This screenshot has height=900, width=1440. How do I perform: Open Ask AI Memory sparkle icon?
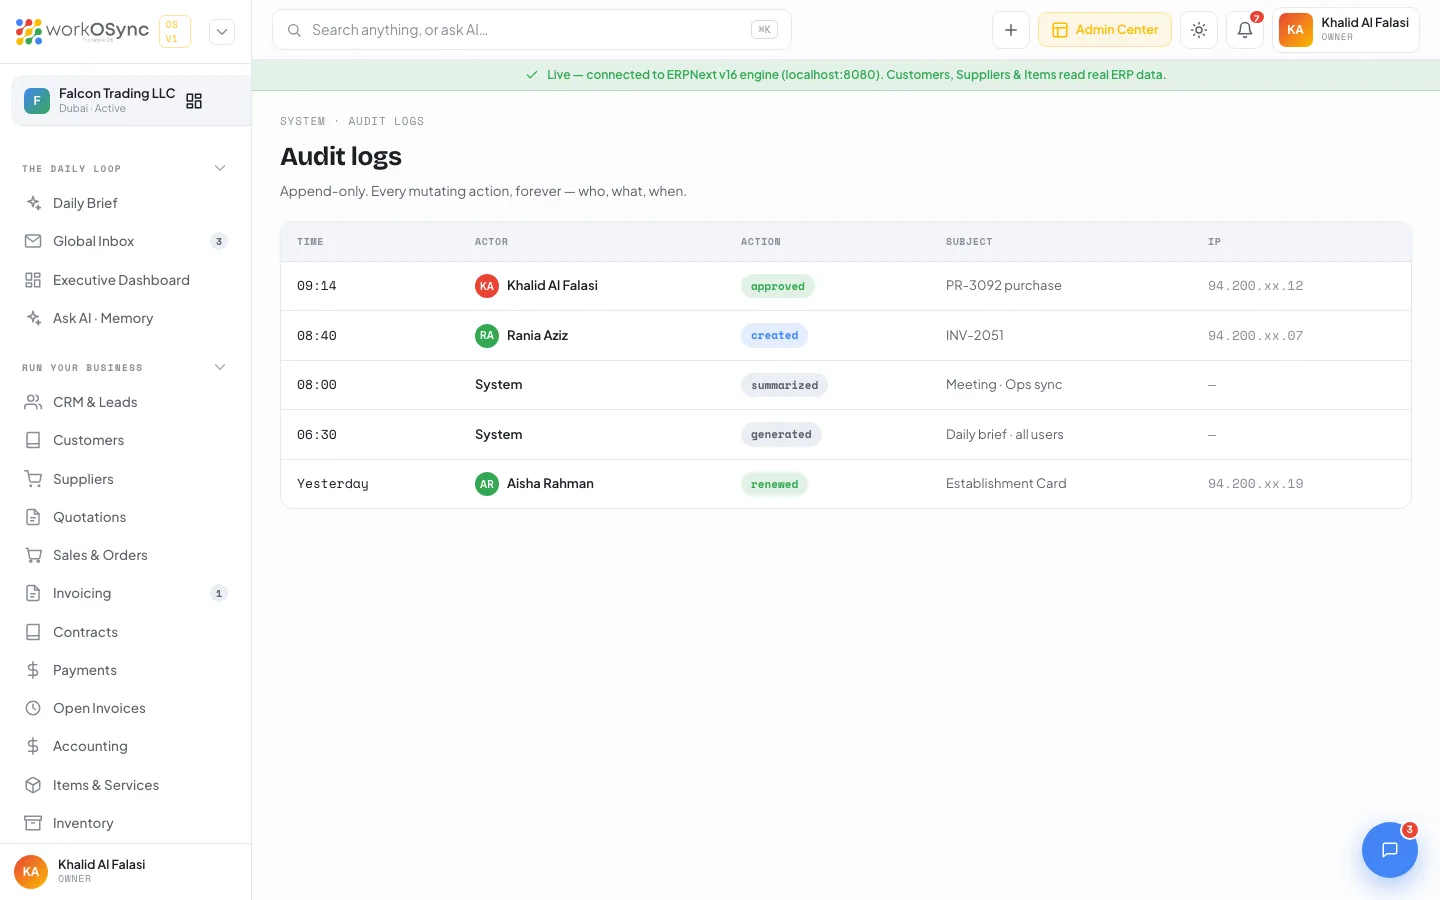pos(33,318)
